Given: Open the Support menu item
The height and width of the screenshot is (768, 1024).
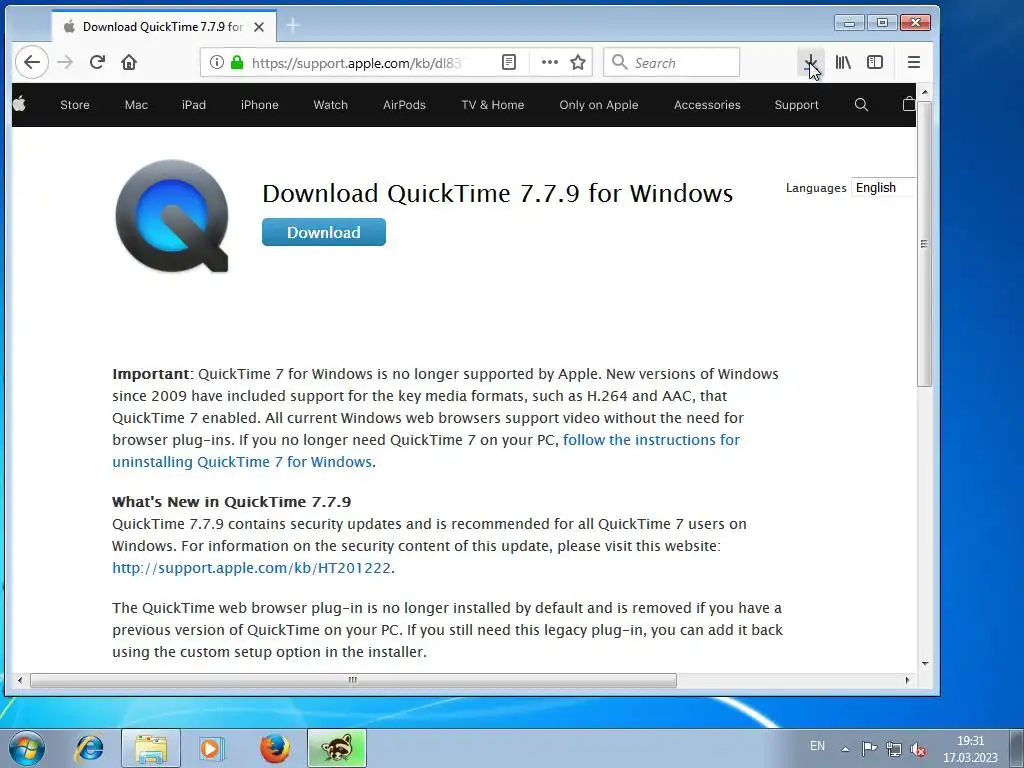Looking at the screenshot, I should [x=796, y=105].
